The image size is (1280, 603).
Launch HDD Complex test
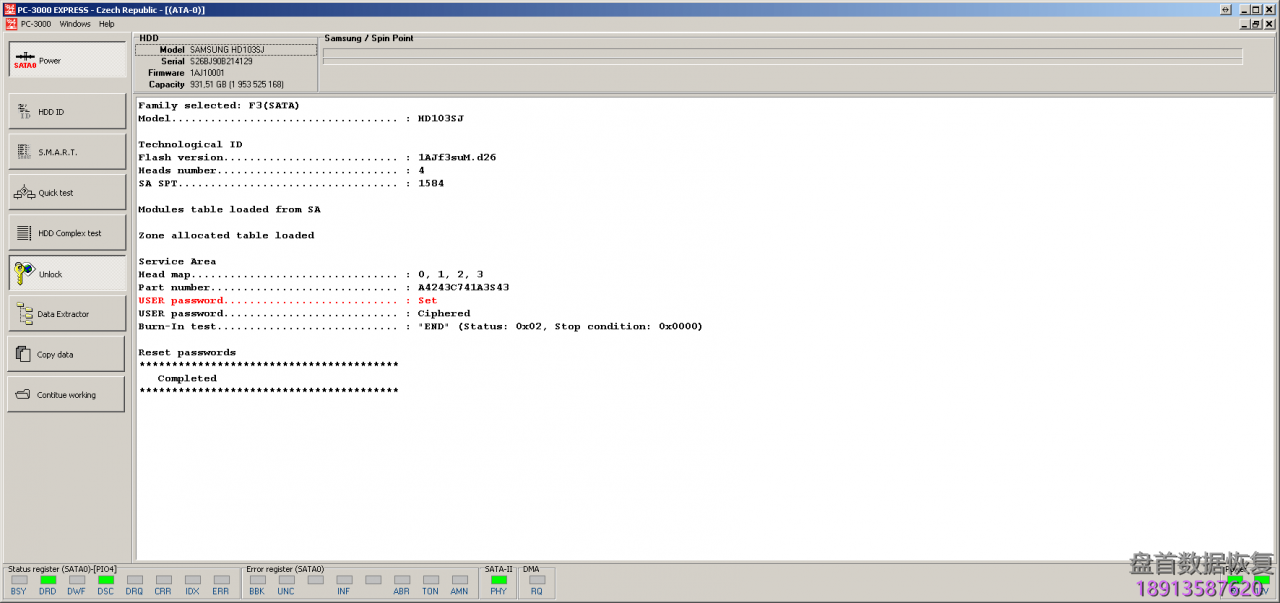(x=67, y=233)
